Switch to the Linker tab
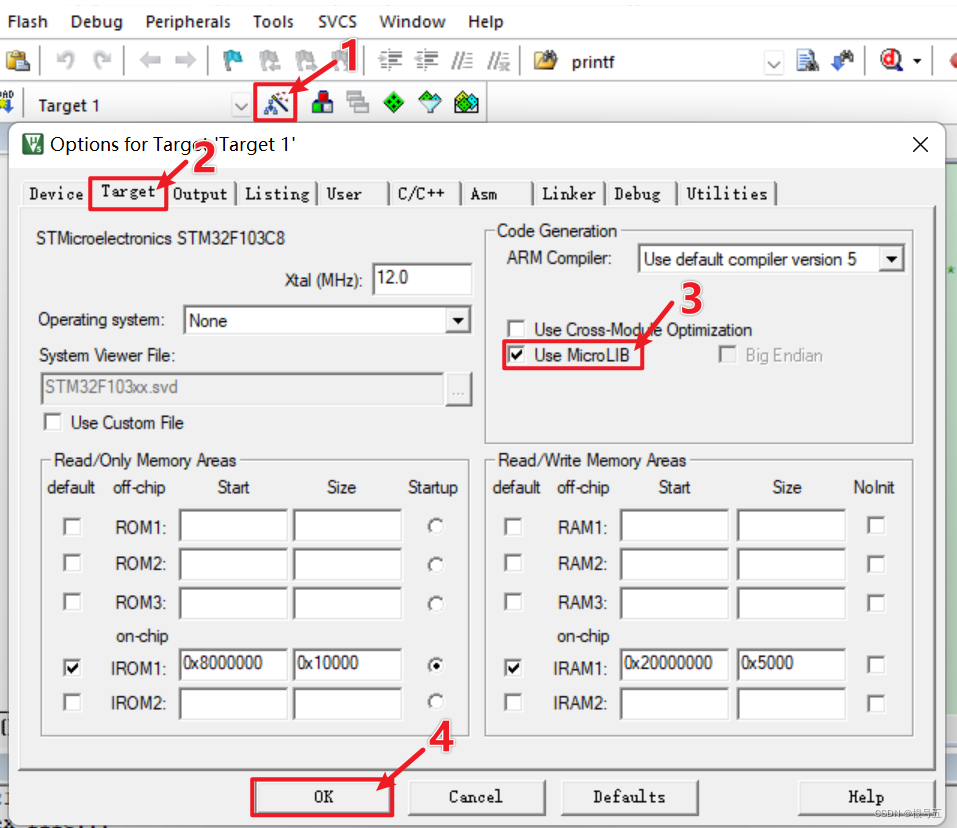Viewport: 957px width, 828px height. coord(569,194)
